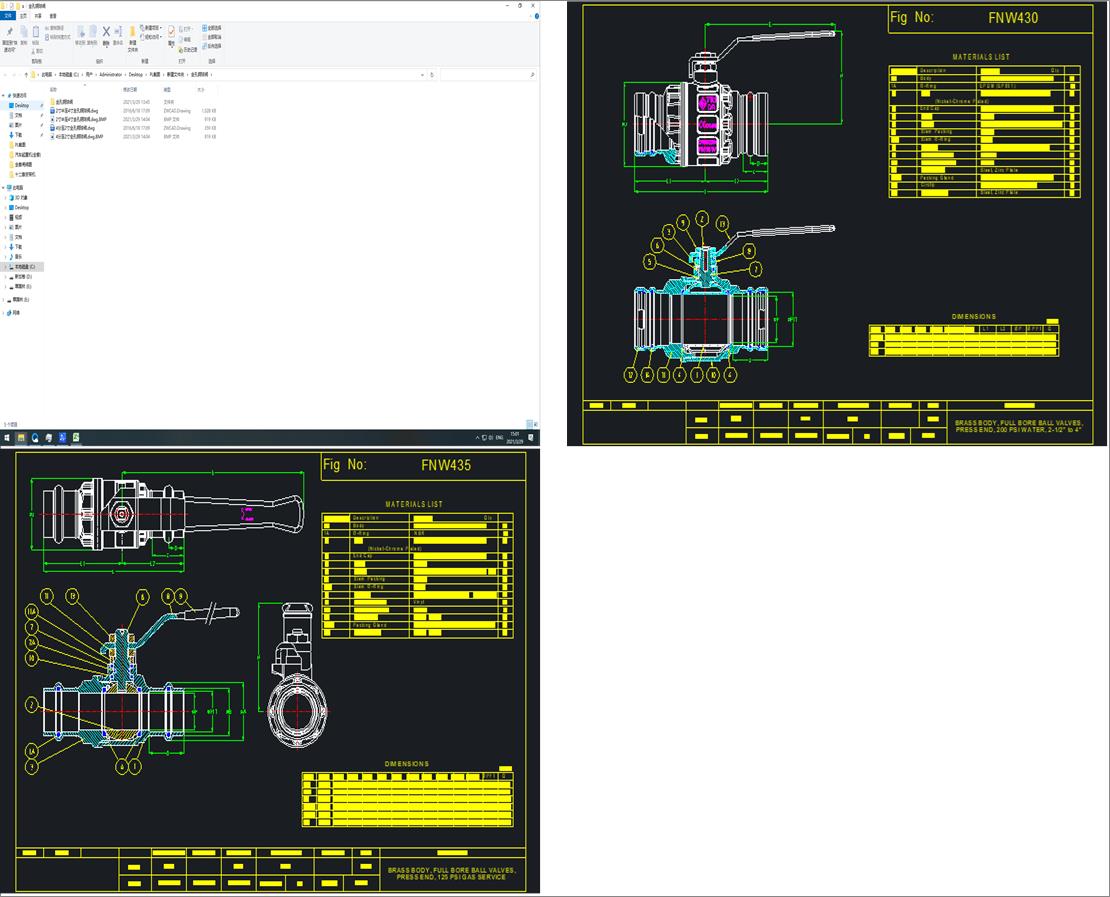
Task: Click the Paste icon in Explorer ribbon
Action: (36, 32)
